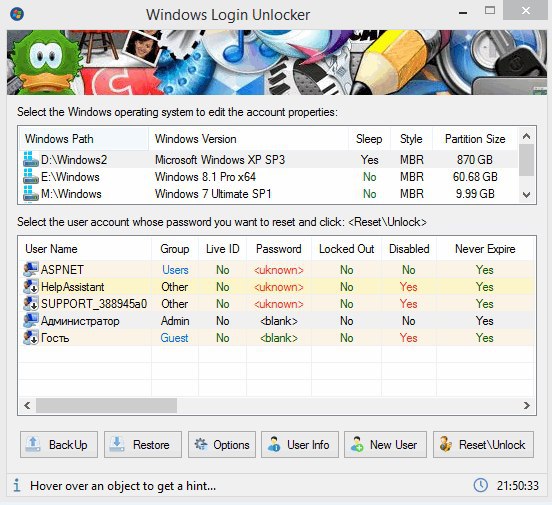
Task: Click the Users group cell for ASPNET
Action: [175, 270]
